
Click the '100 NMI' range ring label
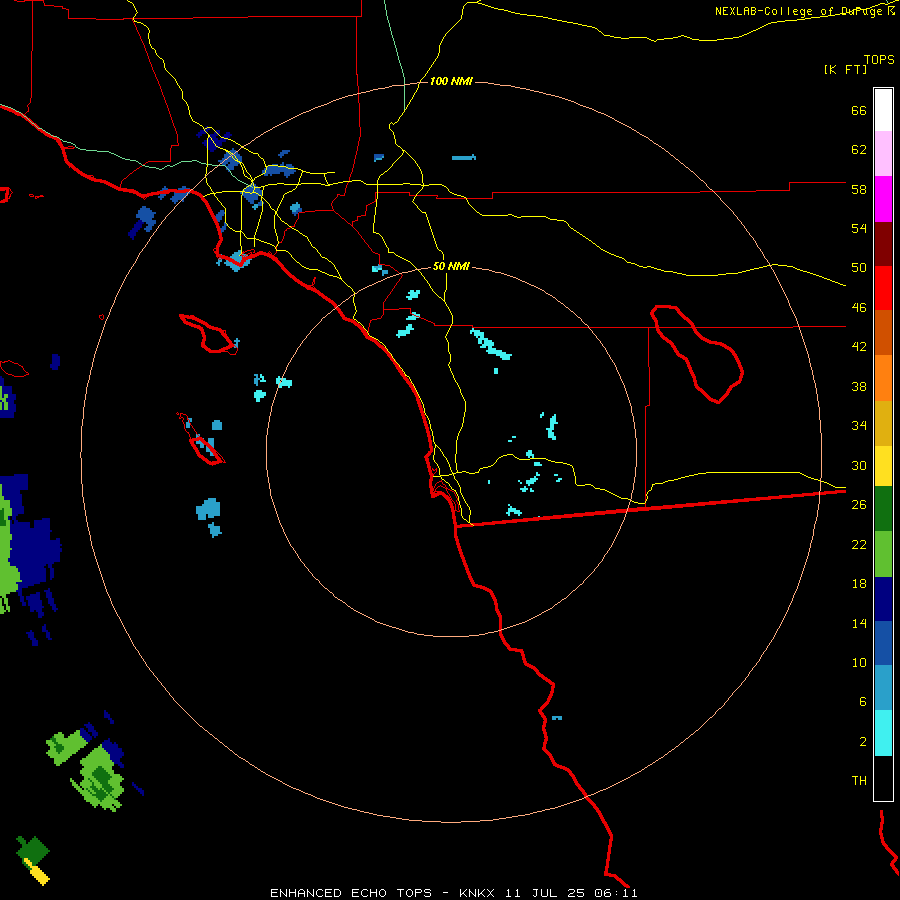click(451, 82)
